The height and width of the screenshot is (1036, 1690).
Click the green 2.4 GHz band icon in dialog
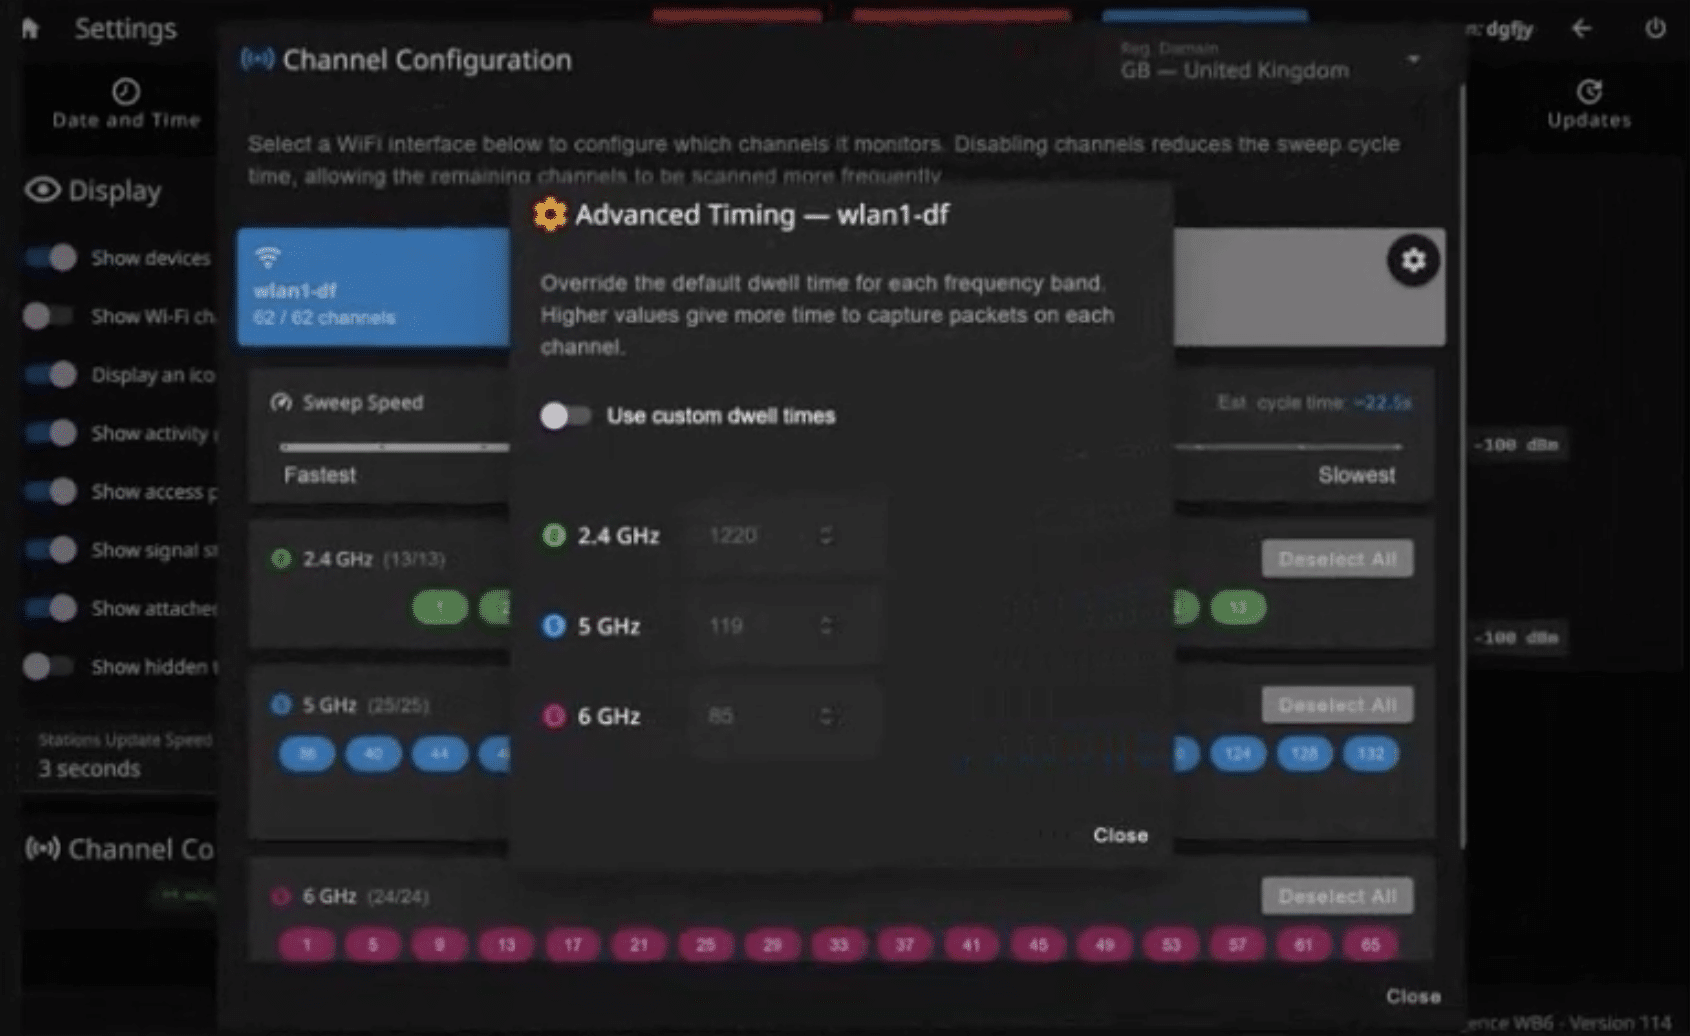(x=553, y=535)
